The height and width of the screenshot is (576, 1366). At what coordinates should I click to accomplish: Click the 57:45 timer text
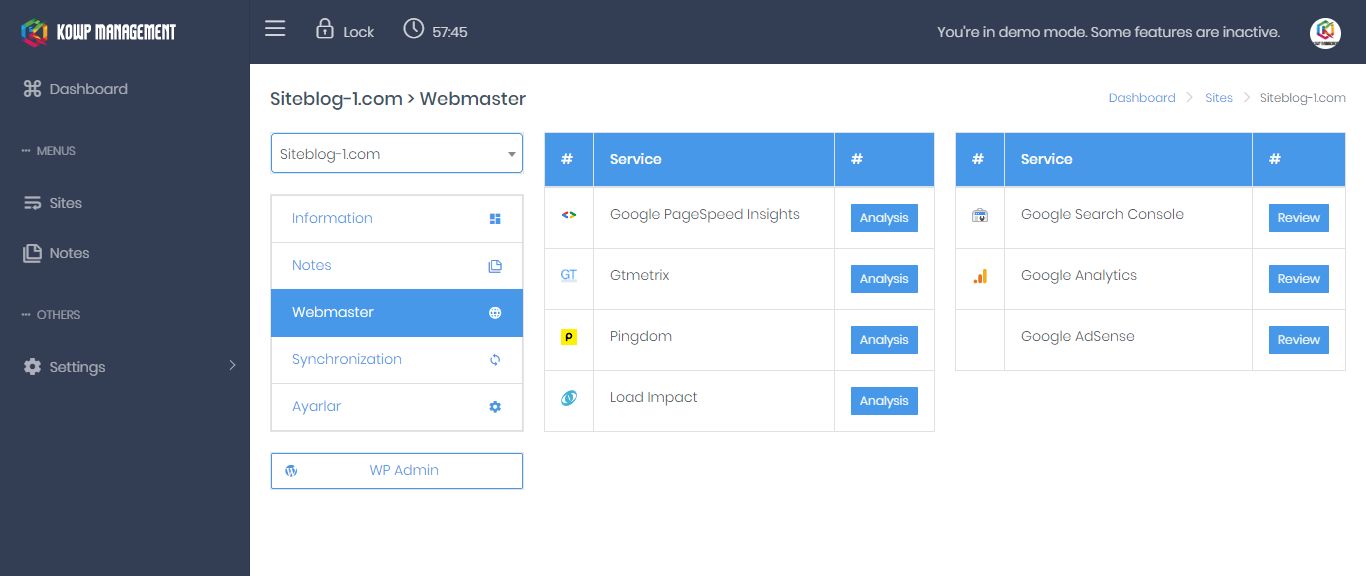tap(450, 32)
